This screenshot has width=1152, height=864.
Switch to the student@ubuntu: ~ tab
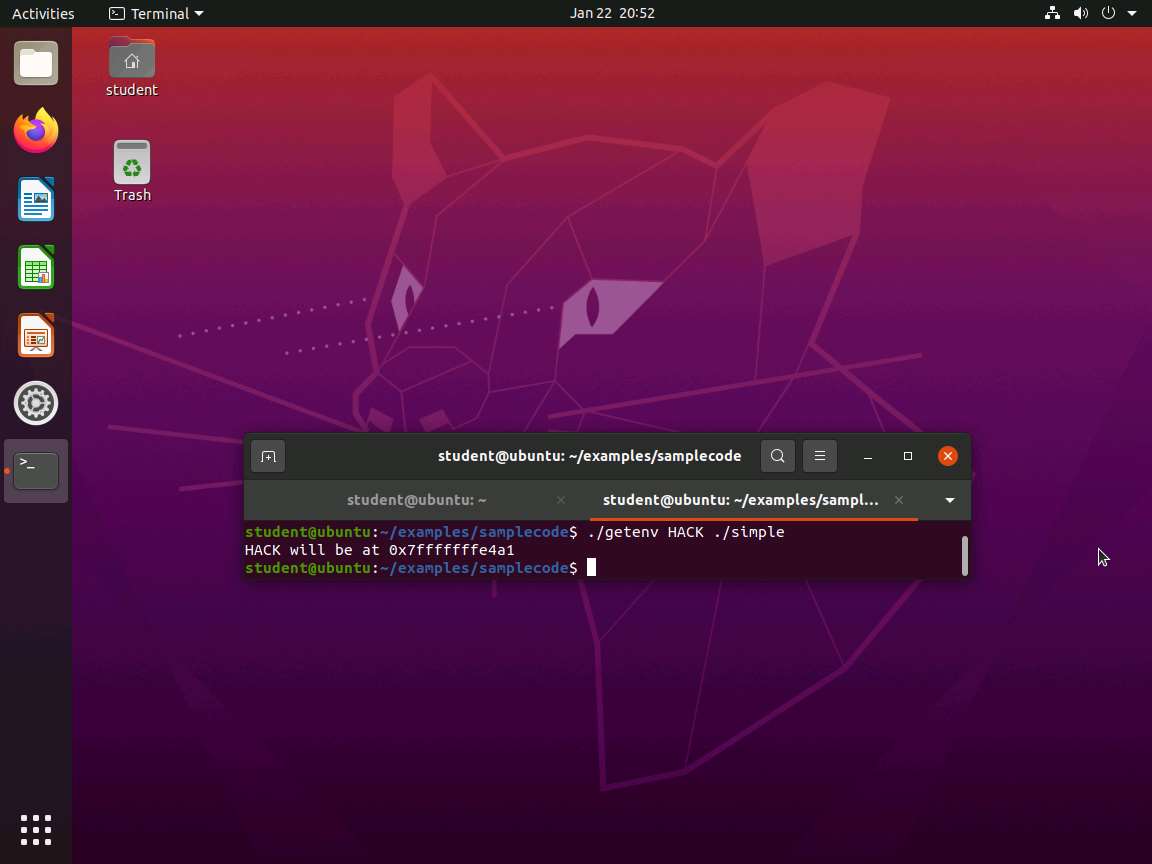[x=416, y=500]
